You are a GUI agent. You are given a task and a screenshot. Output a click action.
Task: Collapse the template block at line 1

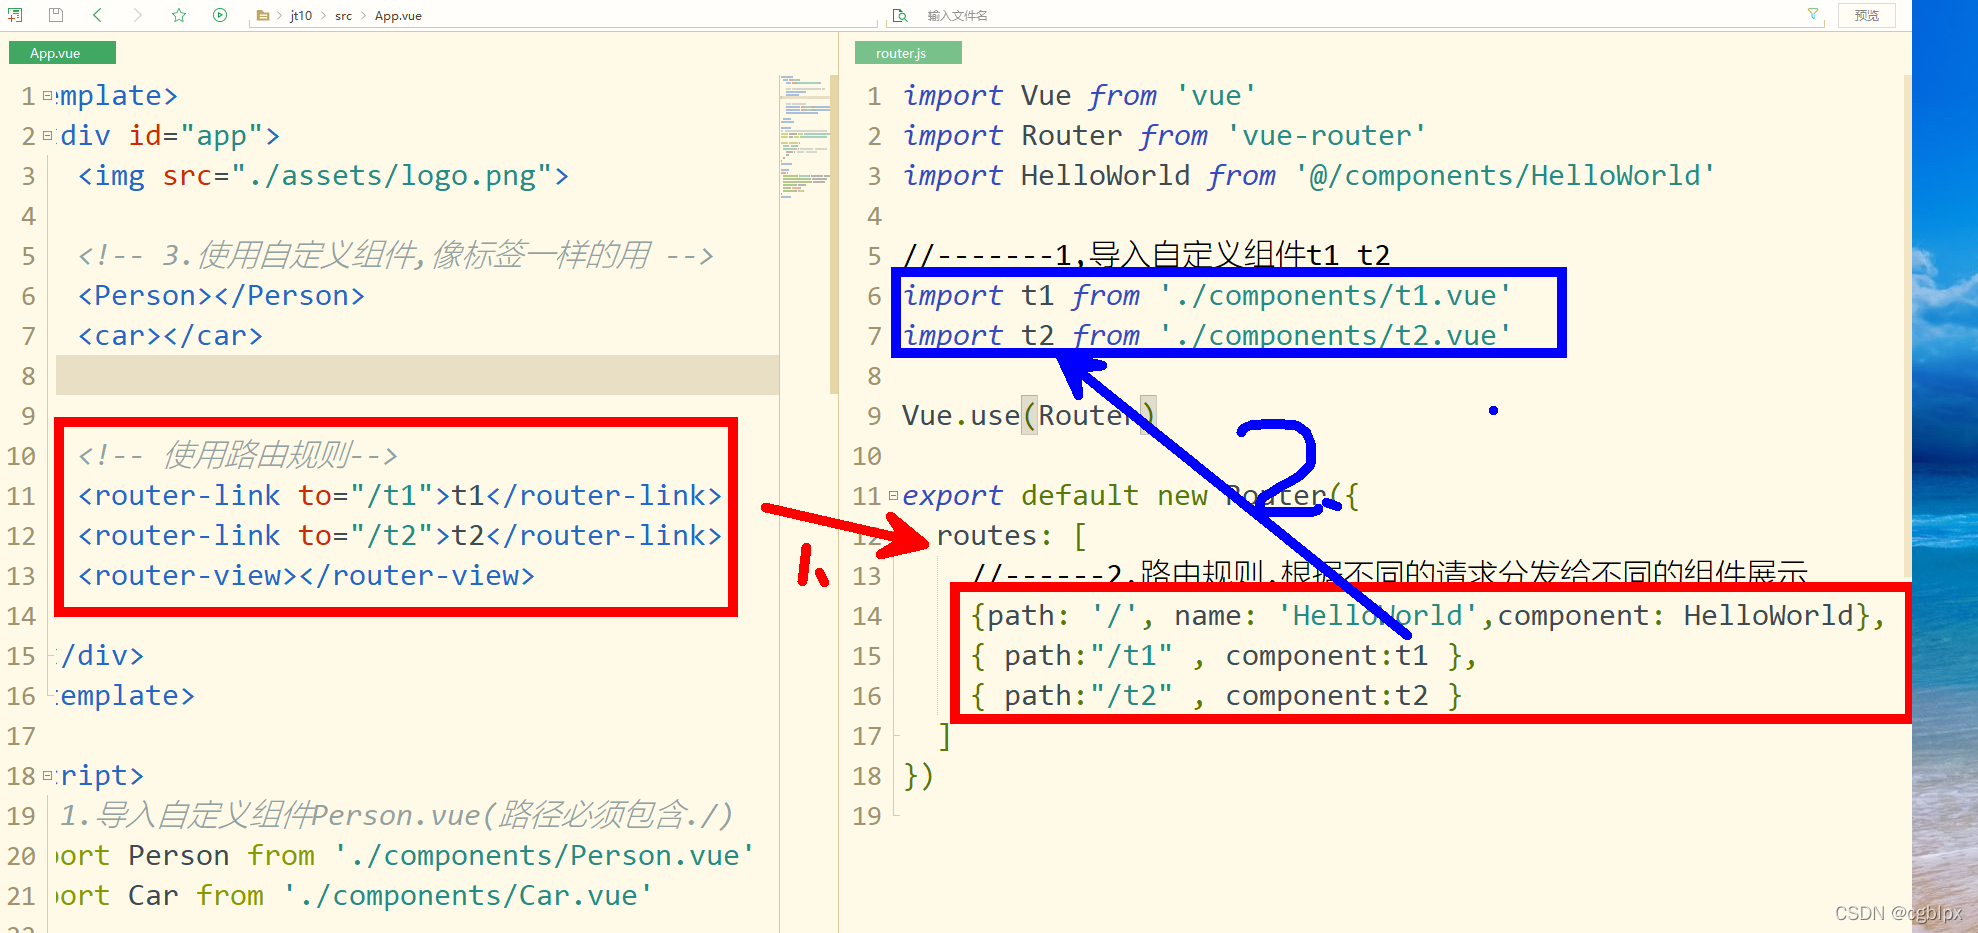47,96
